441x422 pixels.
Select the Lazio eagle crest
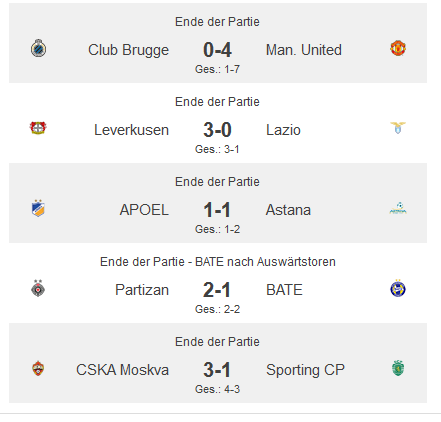398,128
